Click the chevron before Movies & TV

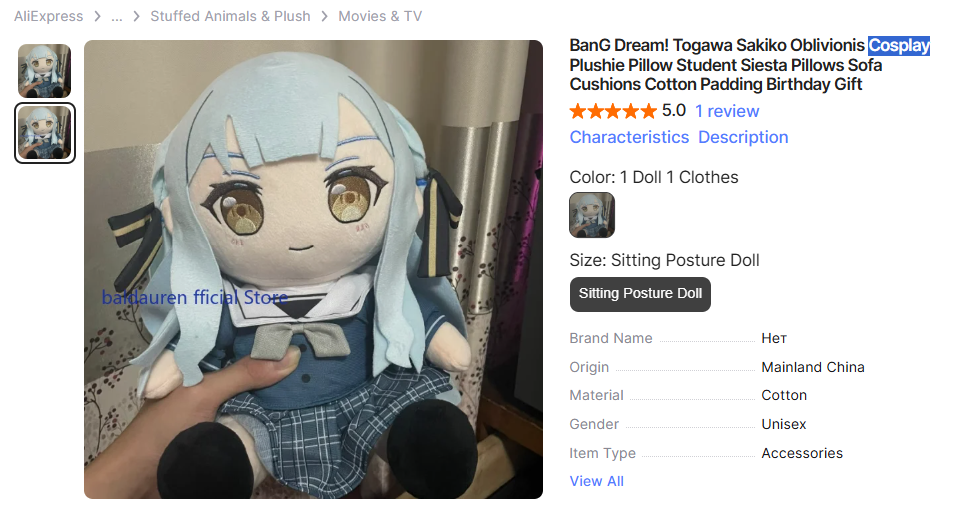click(324, 16)
